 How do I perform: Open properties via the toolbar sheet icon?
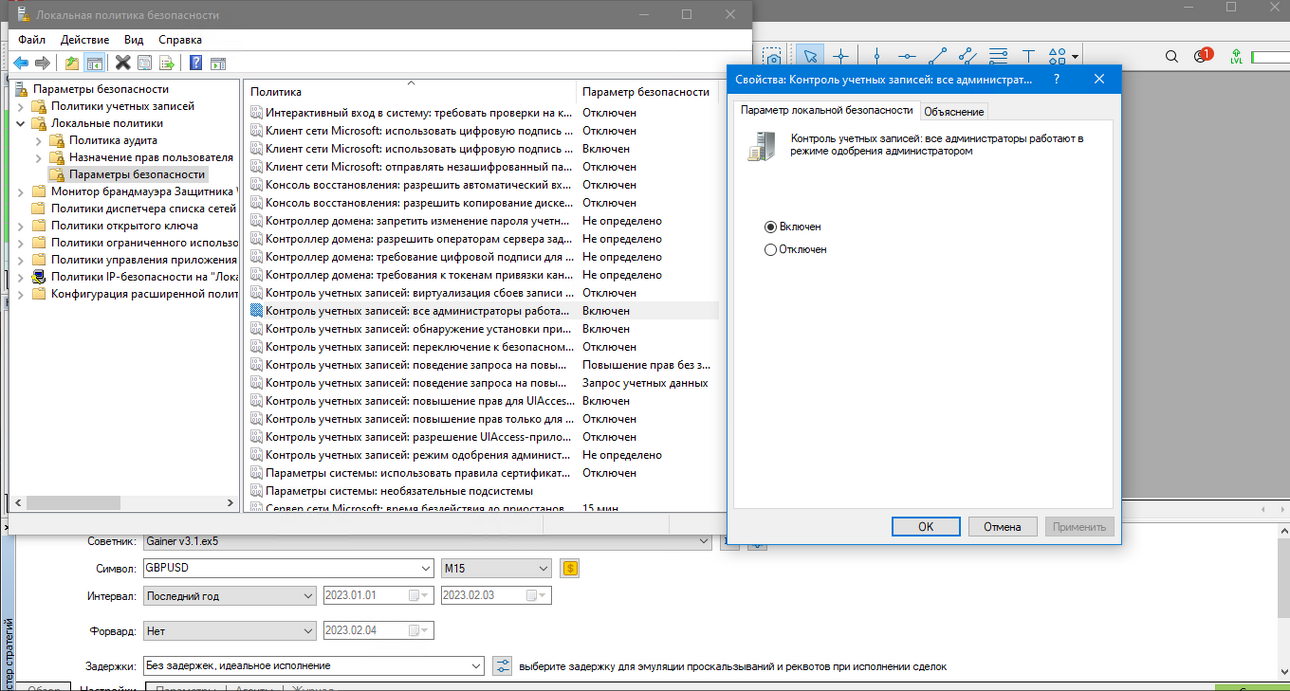point(145,63)
